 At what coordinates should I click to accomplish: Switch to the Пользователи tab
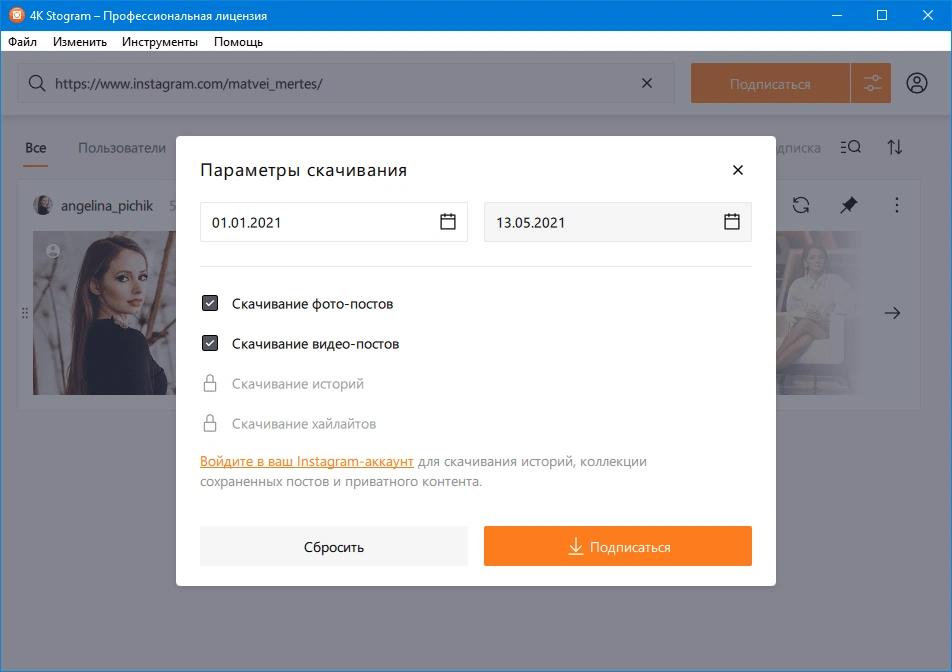tap(122, 148)
